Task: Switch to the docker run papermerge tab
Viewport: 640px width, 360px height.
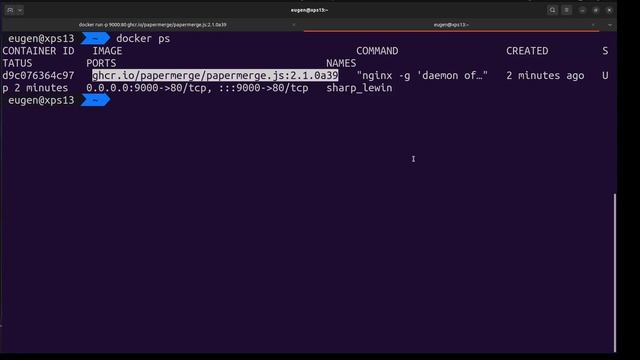Action: click(x=152, y=25)
